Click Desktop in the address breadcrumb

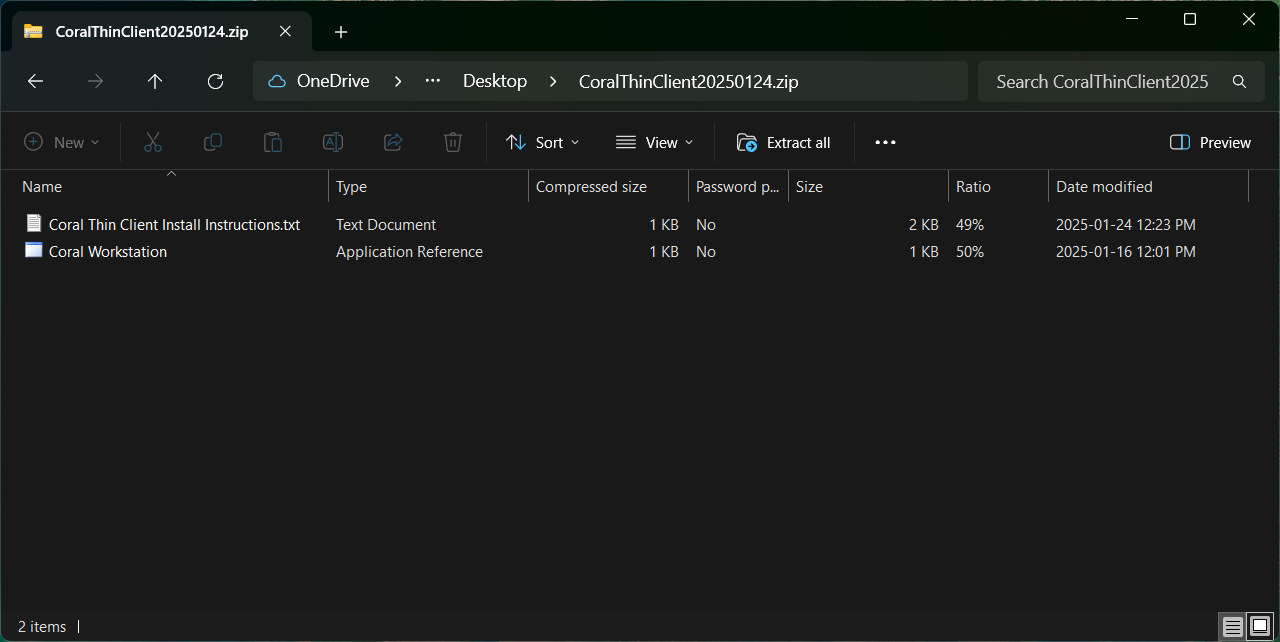point(495,82)
